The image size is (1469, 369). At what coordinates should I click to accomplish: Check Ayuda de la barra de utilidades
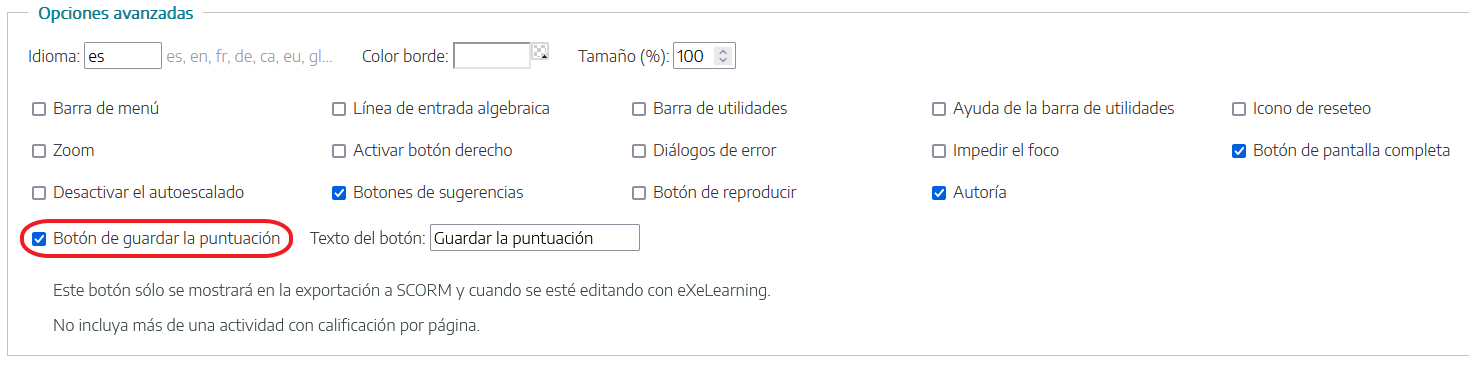(x=939, y=109)
